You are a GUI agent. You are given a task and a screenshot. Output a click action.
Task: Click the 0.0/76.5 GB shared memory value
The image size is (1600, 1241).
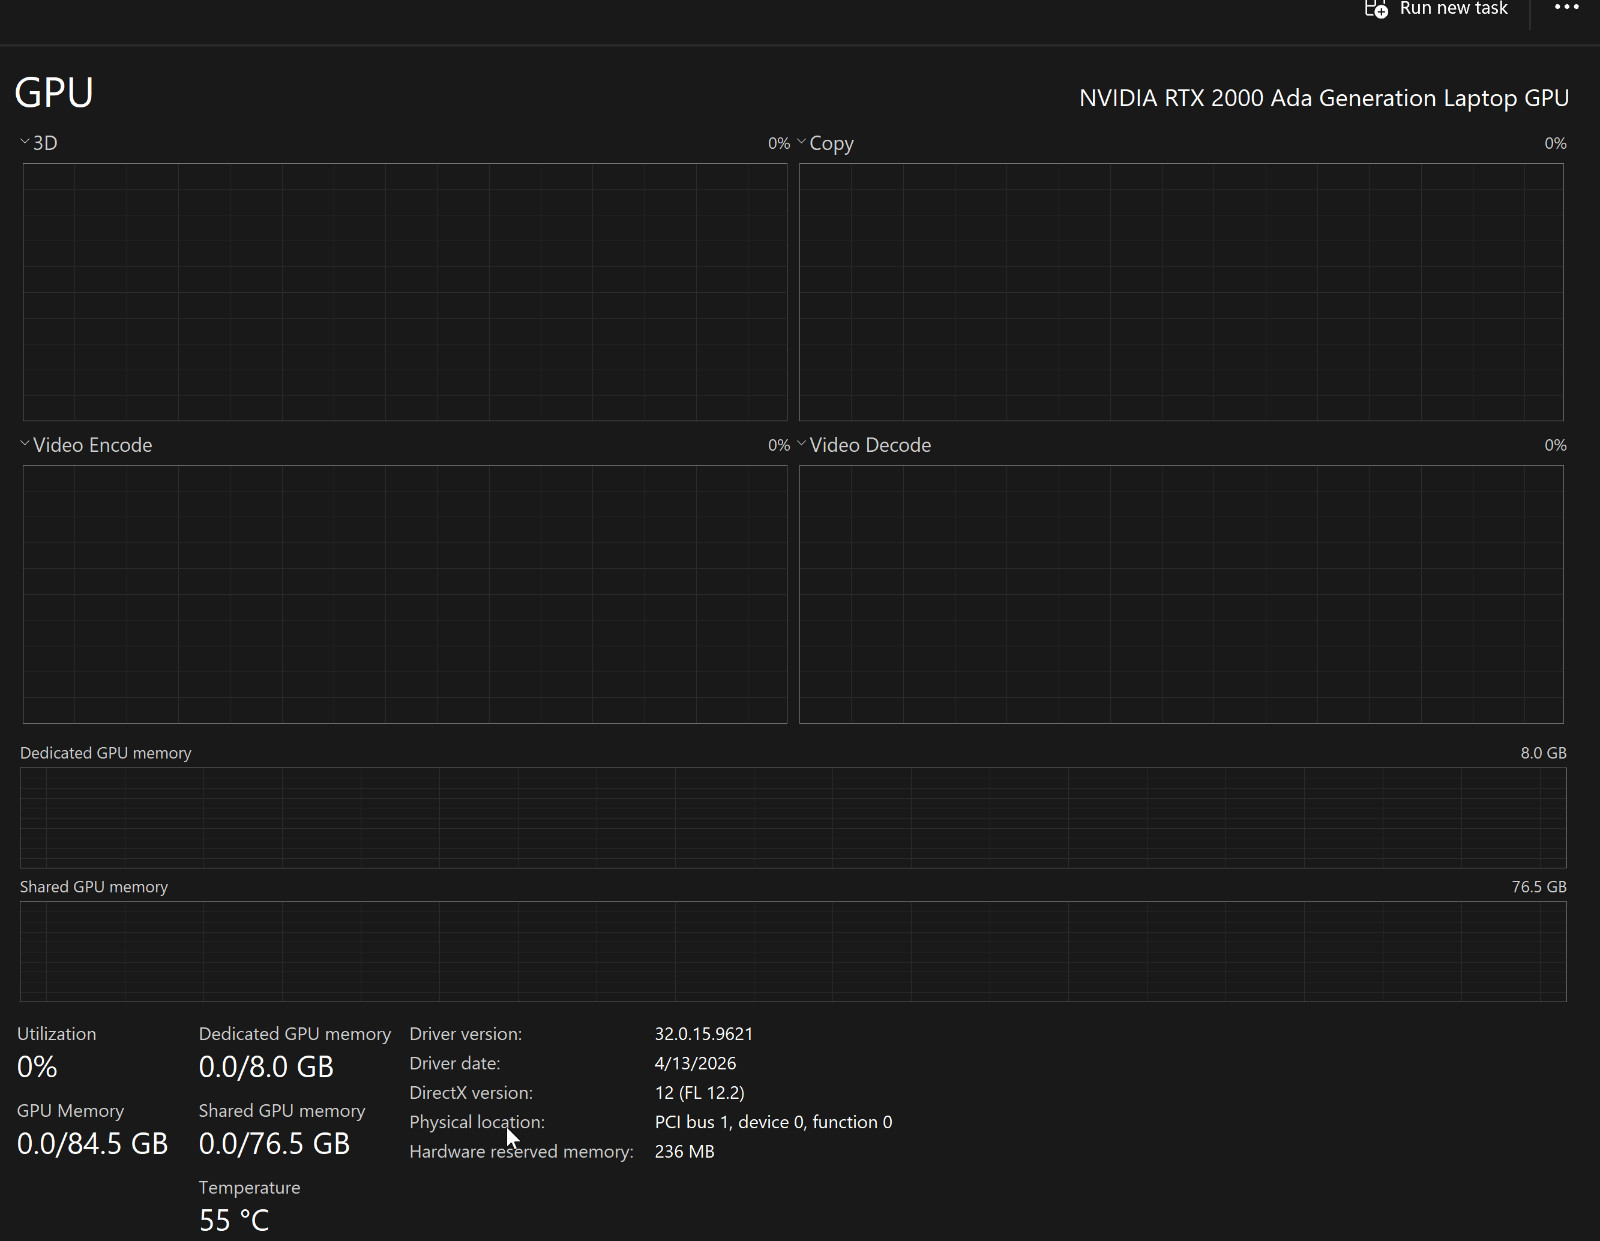[x=274, y=1144]
